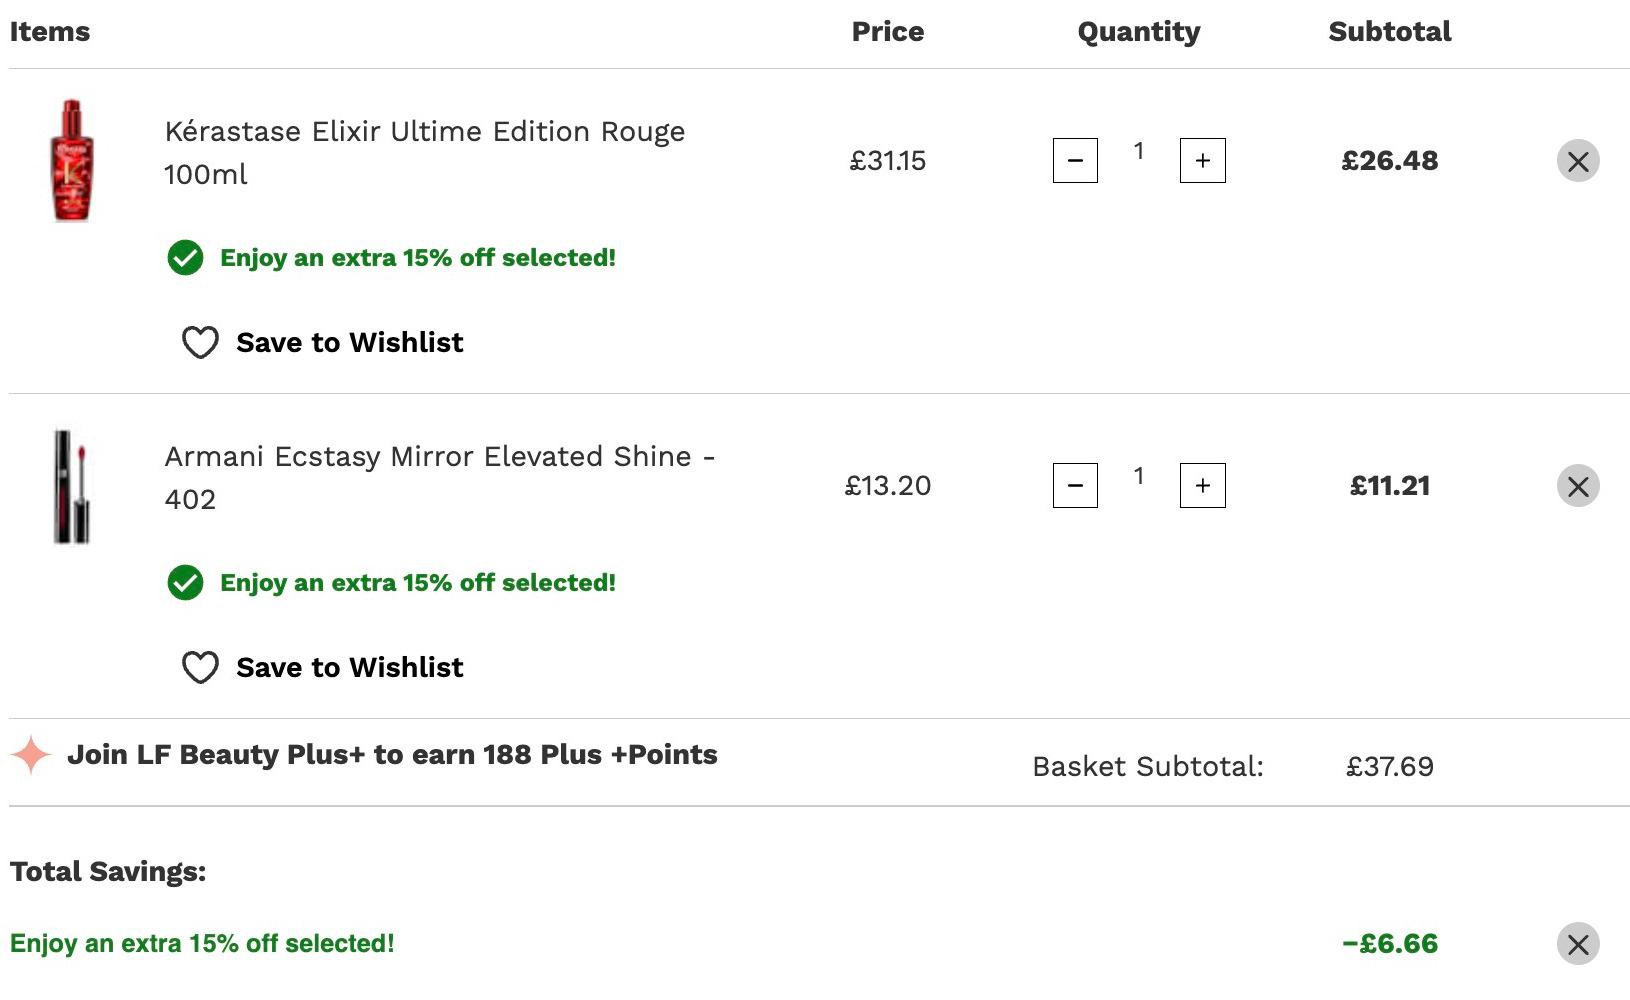Save Kérastase Elixir to Wishlist
1630x1000 pixels.
click(x=322, y=342)
